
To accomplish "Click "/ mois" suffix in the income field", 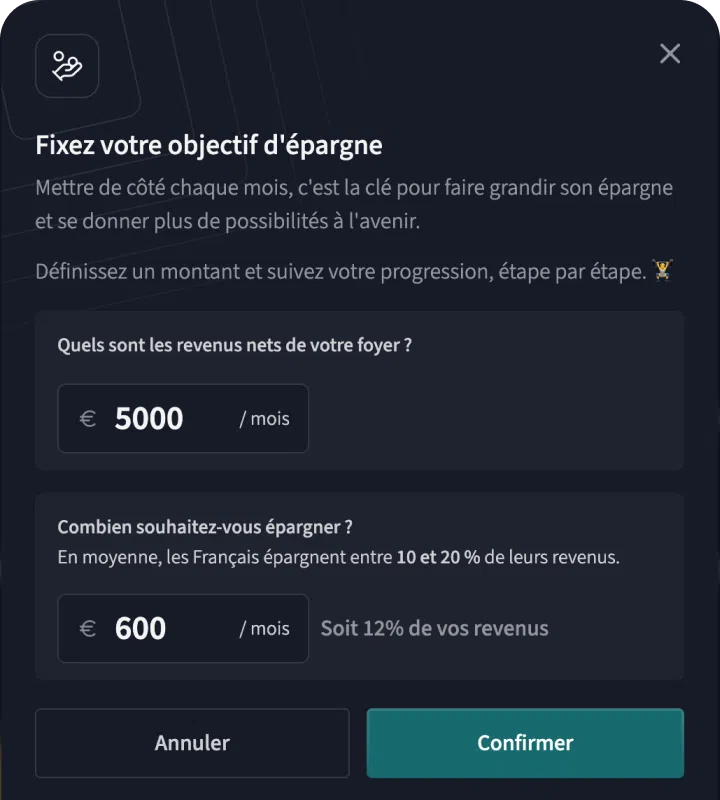I will [264, 418].
